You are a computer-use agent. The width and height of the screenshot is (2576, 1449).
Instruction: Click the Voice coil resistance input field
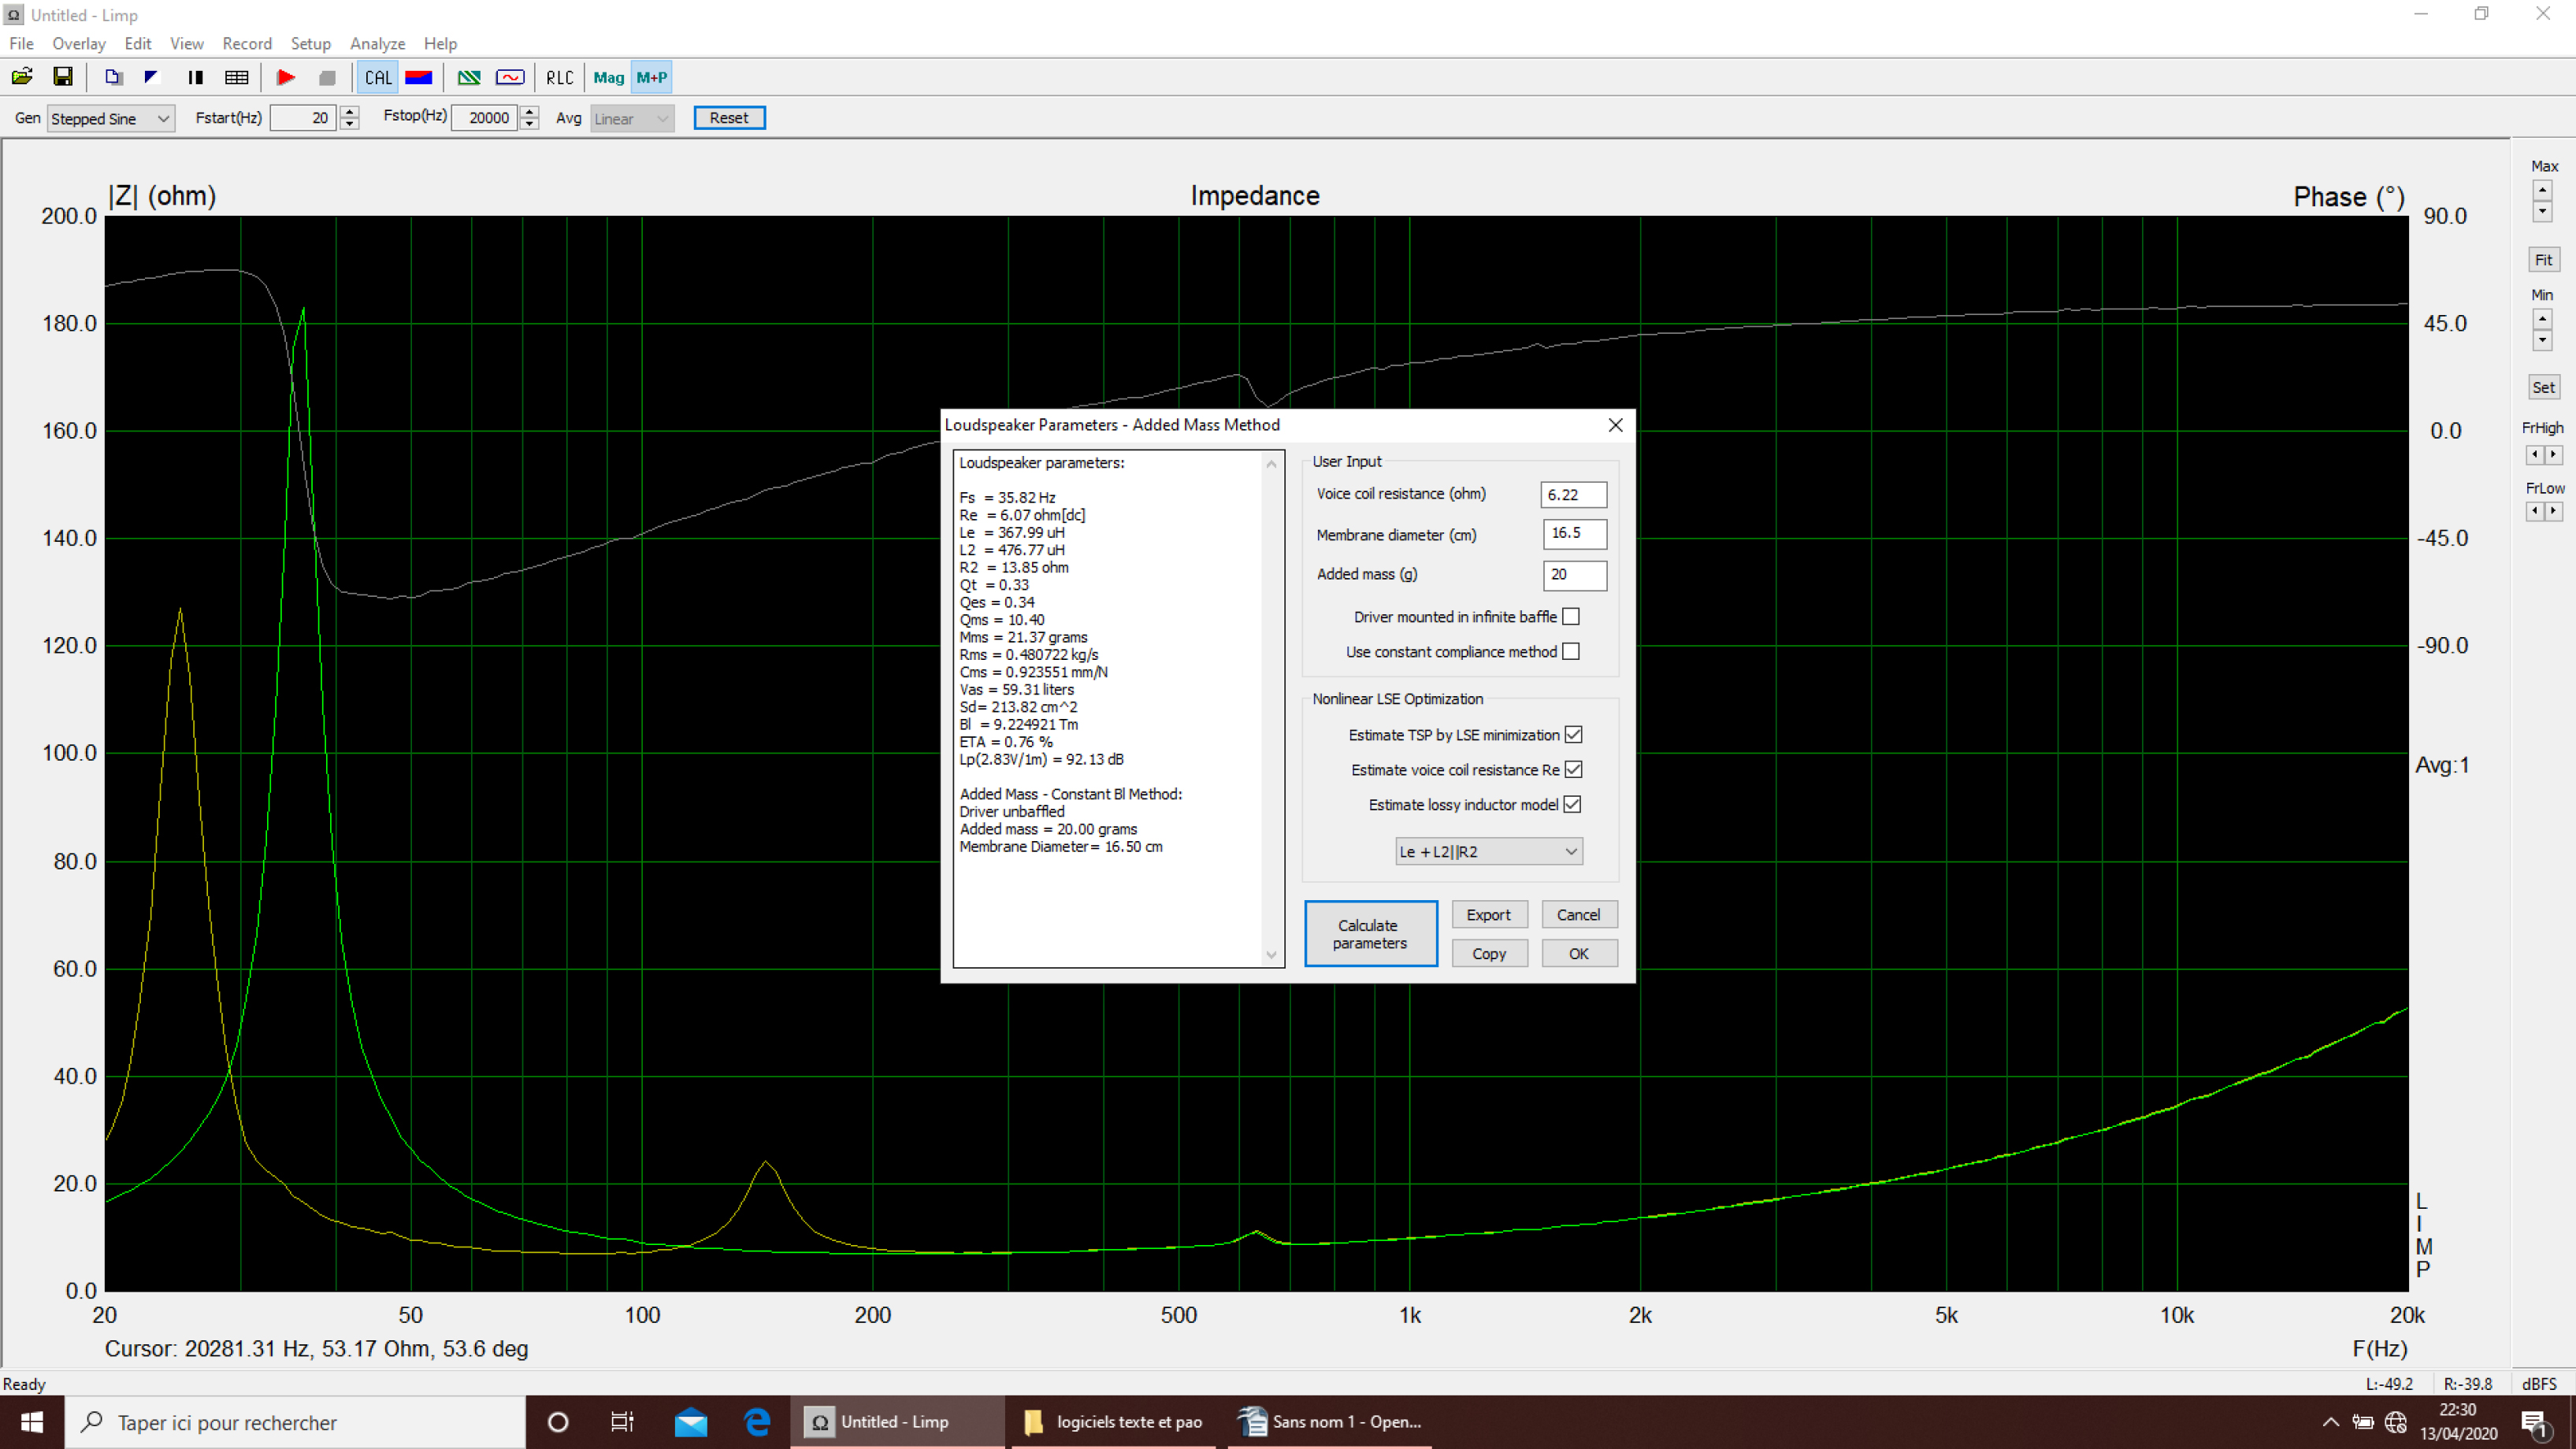(1573, 495)
